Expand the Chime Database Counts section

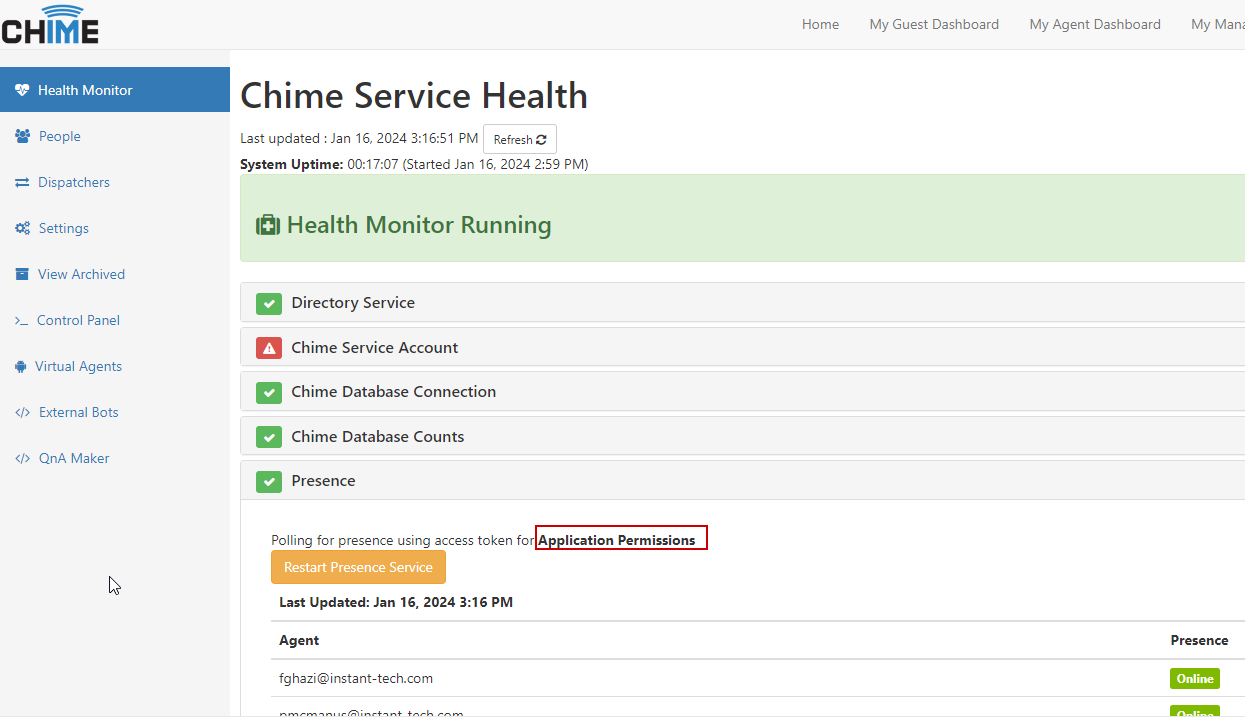(742, 436)
